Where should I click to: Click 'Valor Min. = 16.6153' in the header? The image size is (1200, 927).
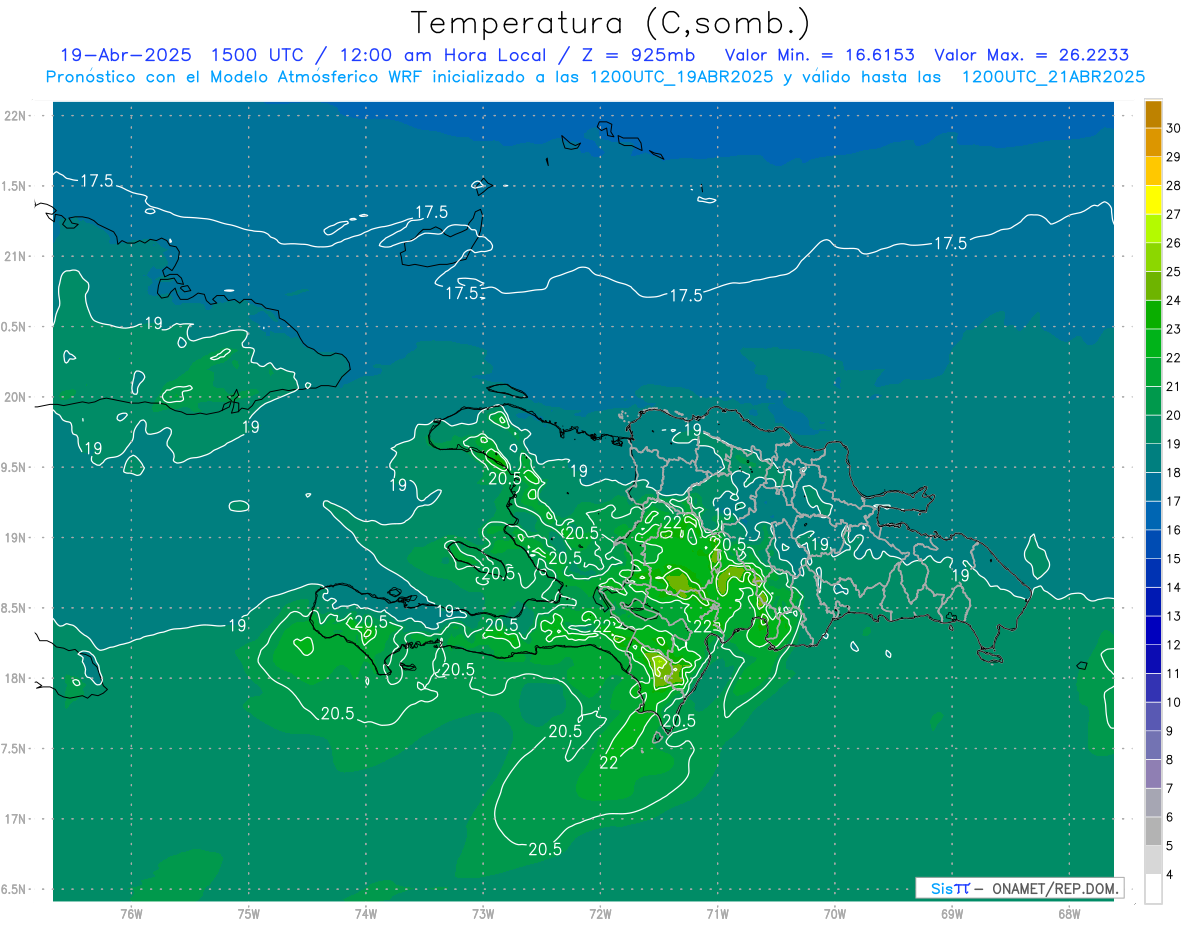tap(819, 55)
